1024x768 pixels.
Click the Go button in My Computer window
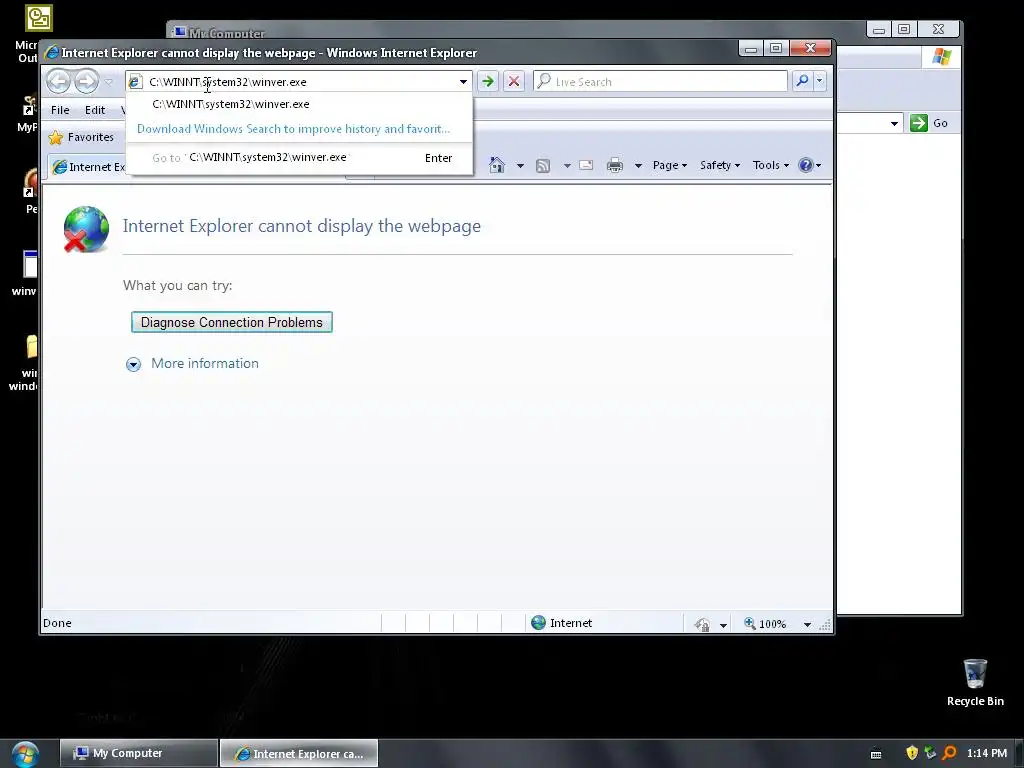pyautogui.click(x=929, y=123)
